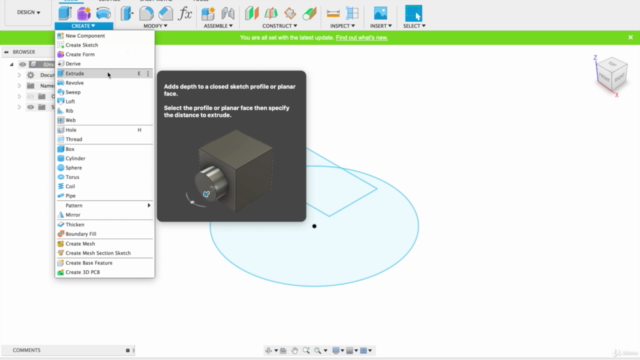Collapse the root component tree node
The height and width of the screenshot is (360, 640).
11,64
